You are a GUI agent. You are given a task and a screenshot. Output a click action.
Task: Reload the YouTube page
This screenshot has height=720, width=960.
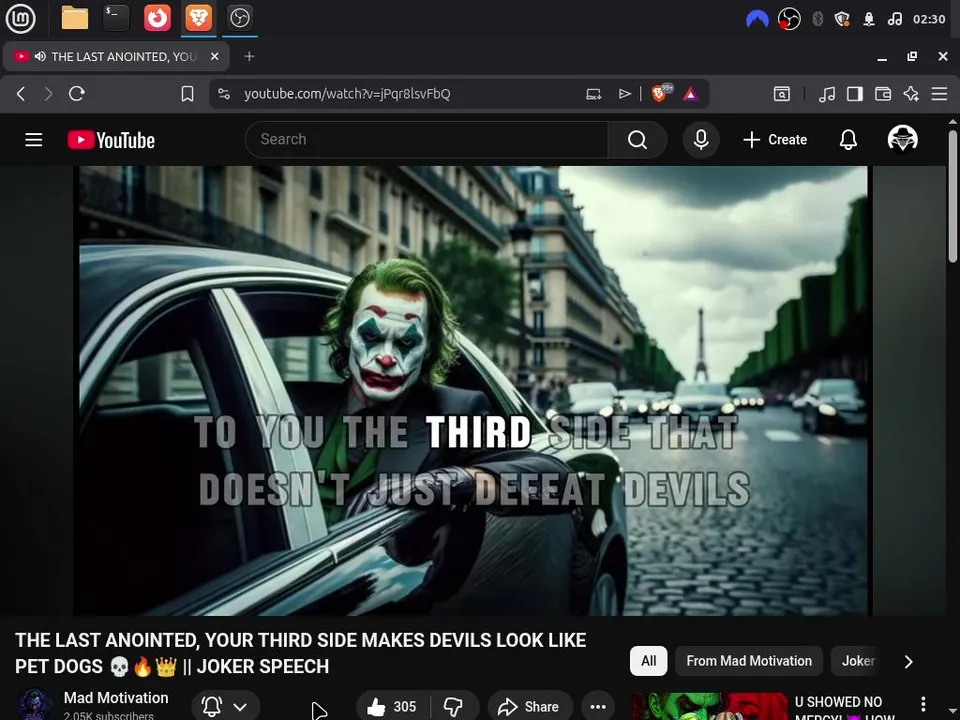(x=77, y=94)
